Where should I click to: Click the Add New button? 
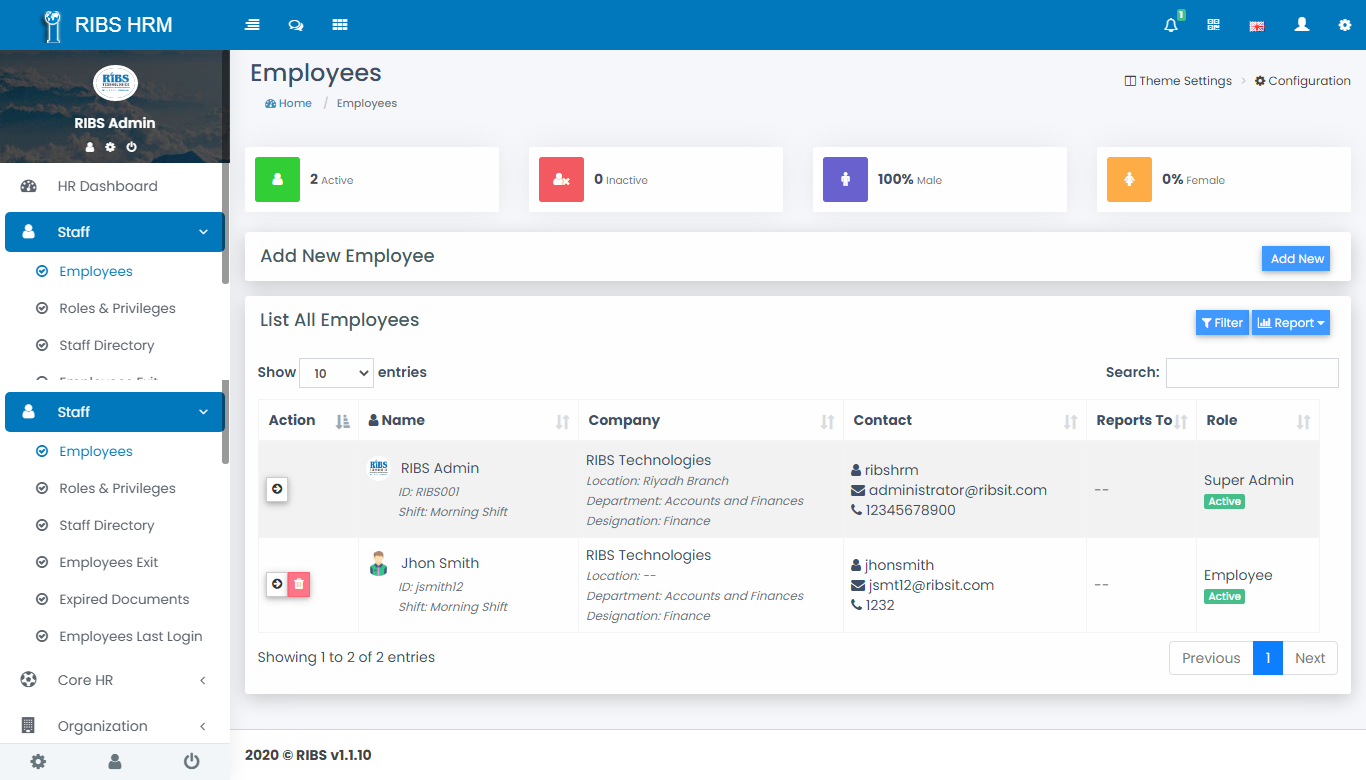(1296, 259)
